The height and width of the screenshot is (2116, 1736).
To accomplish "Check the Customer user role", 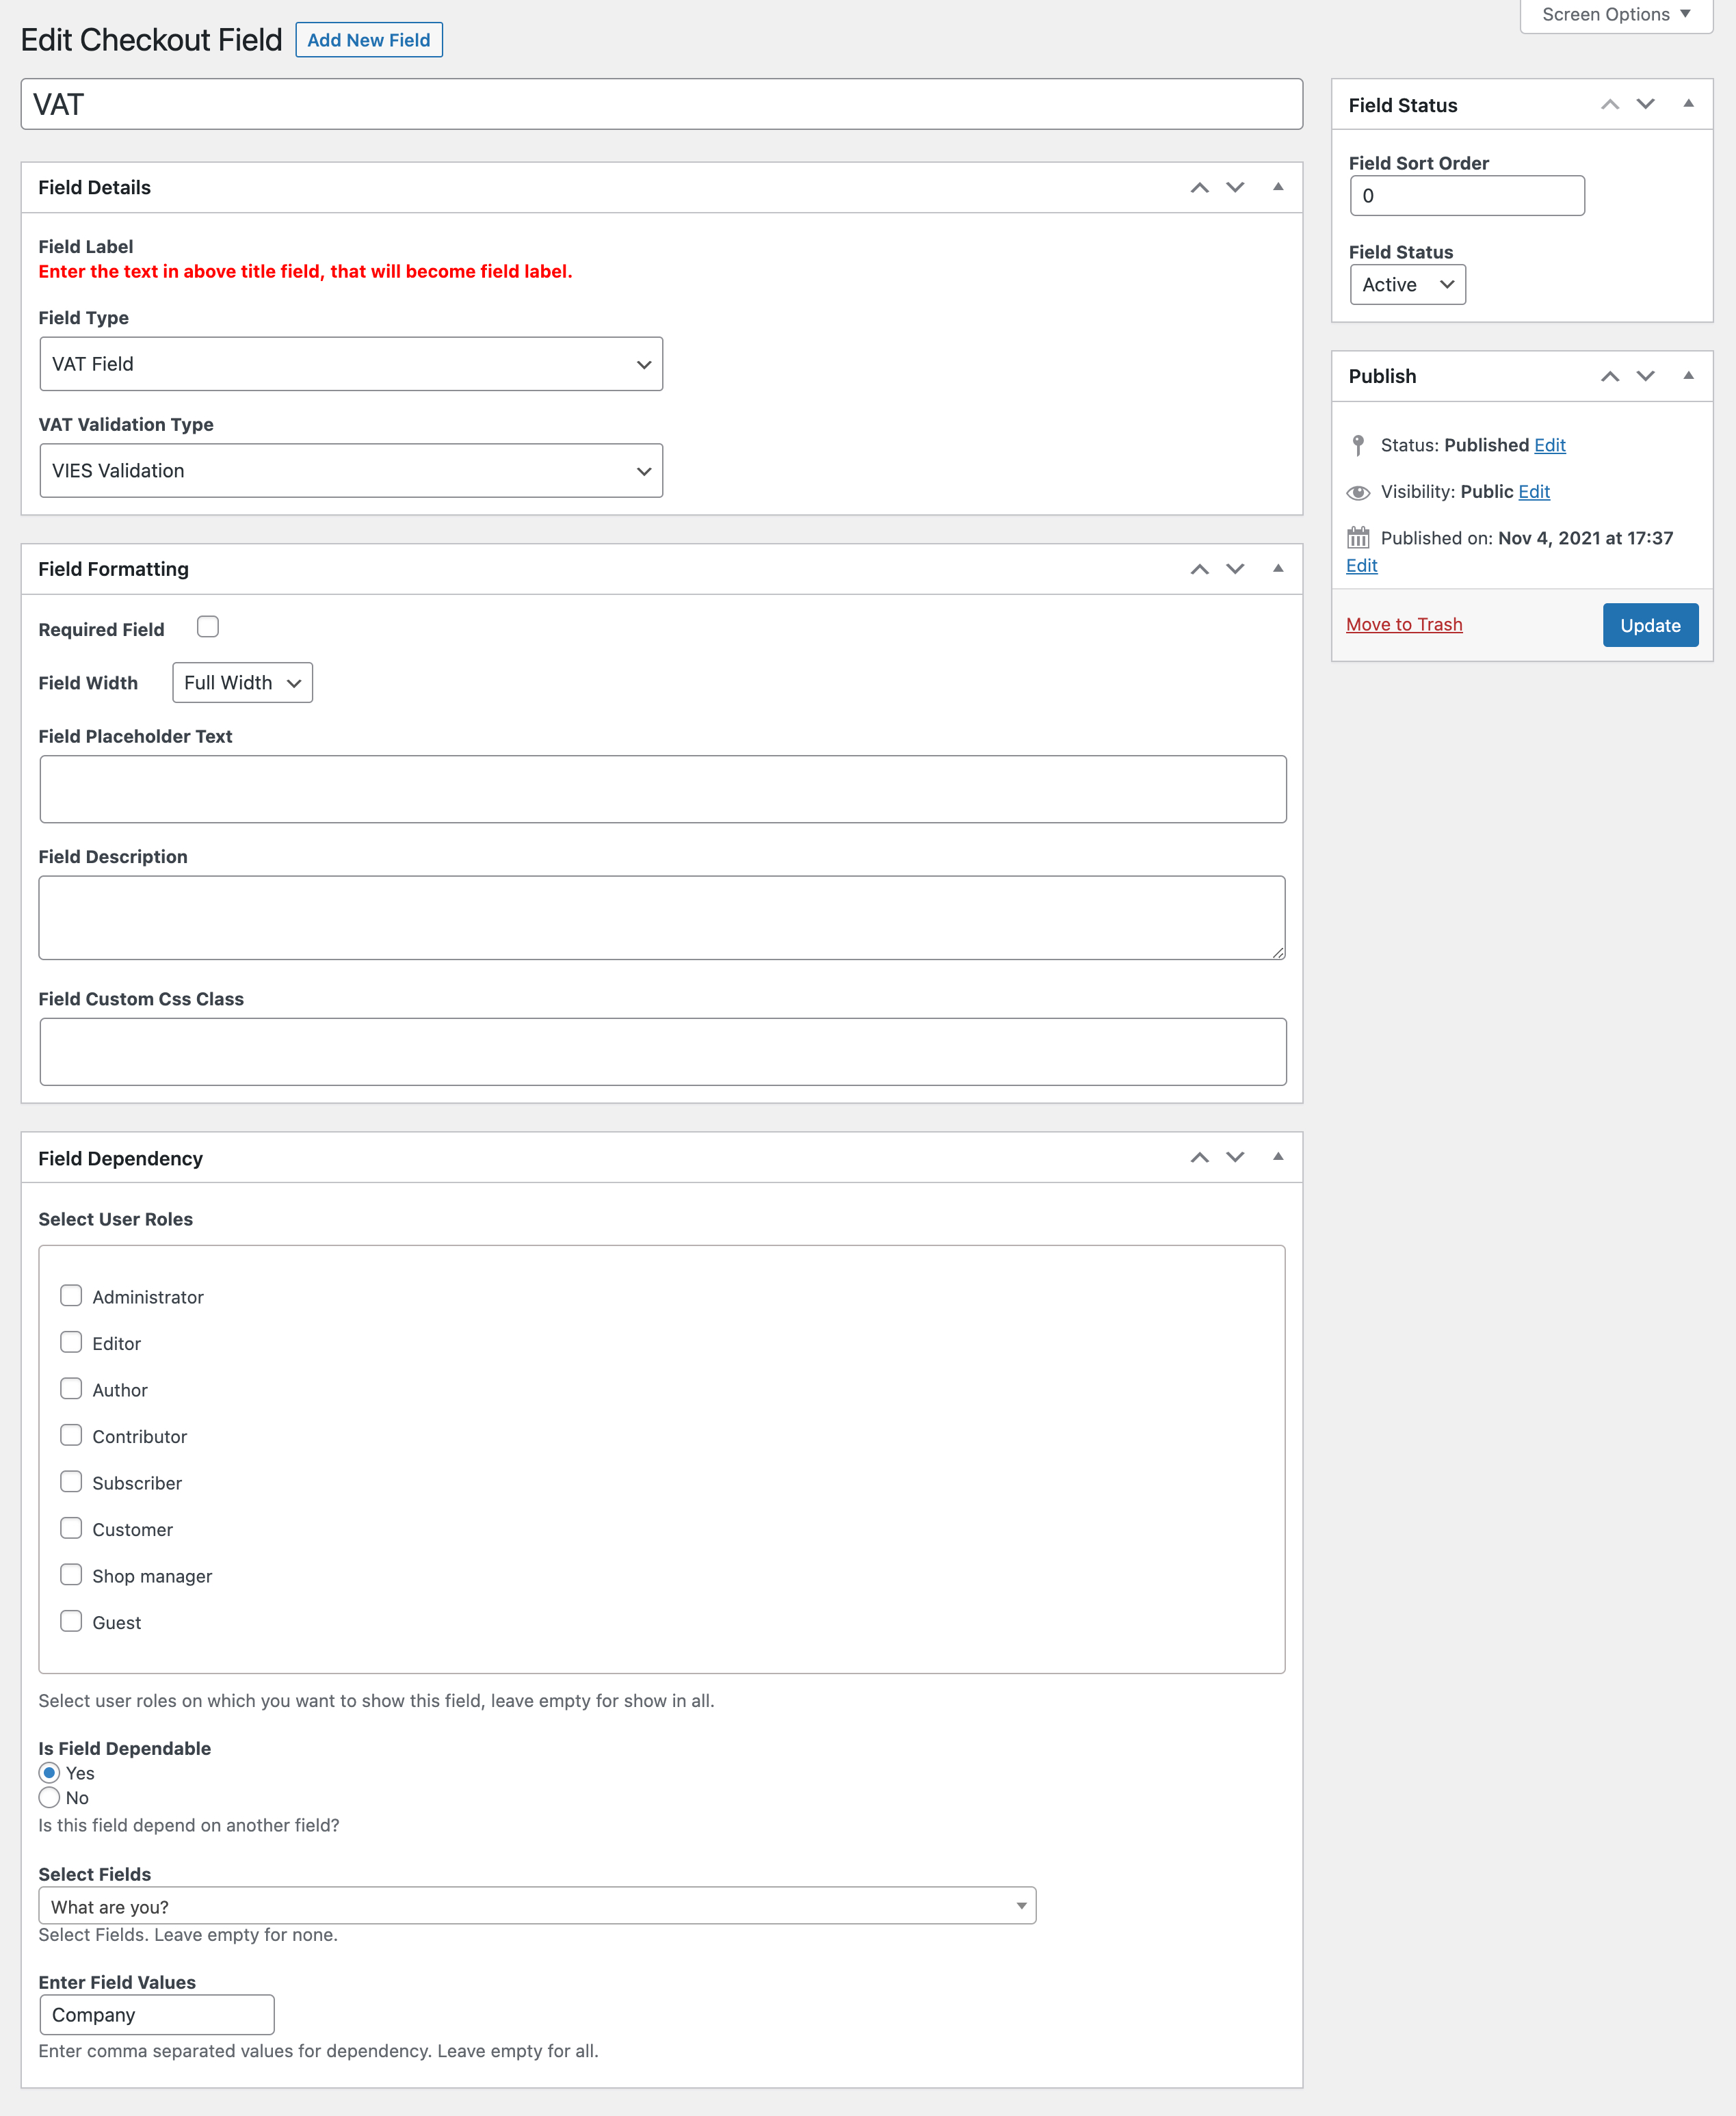I will (71, 1528).
